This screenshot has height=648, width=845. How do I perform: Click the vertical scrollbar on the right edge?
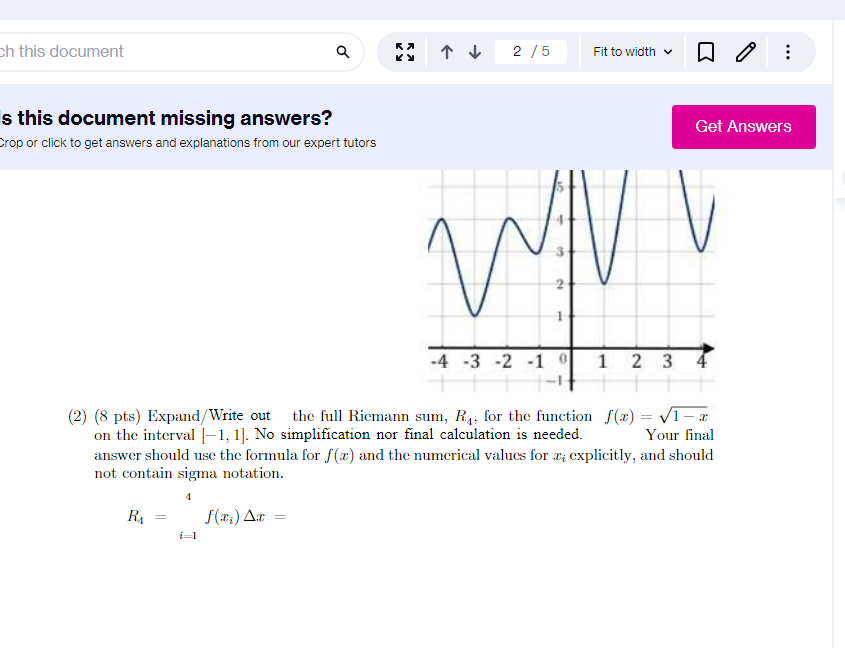[x=841, y=300]
